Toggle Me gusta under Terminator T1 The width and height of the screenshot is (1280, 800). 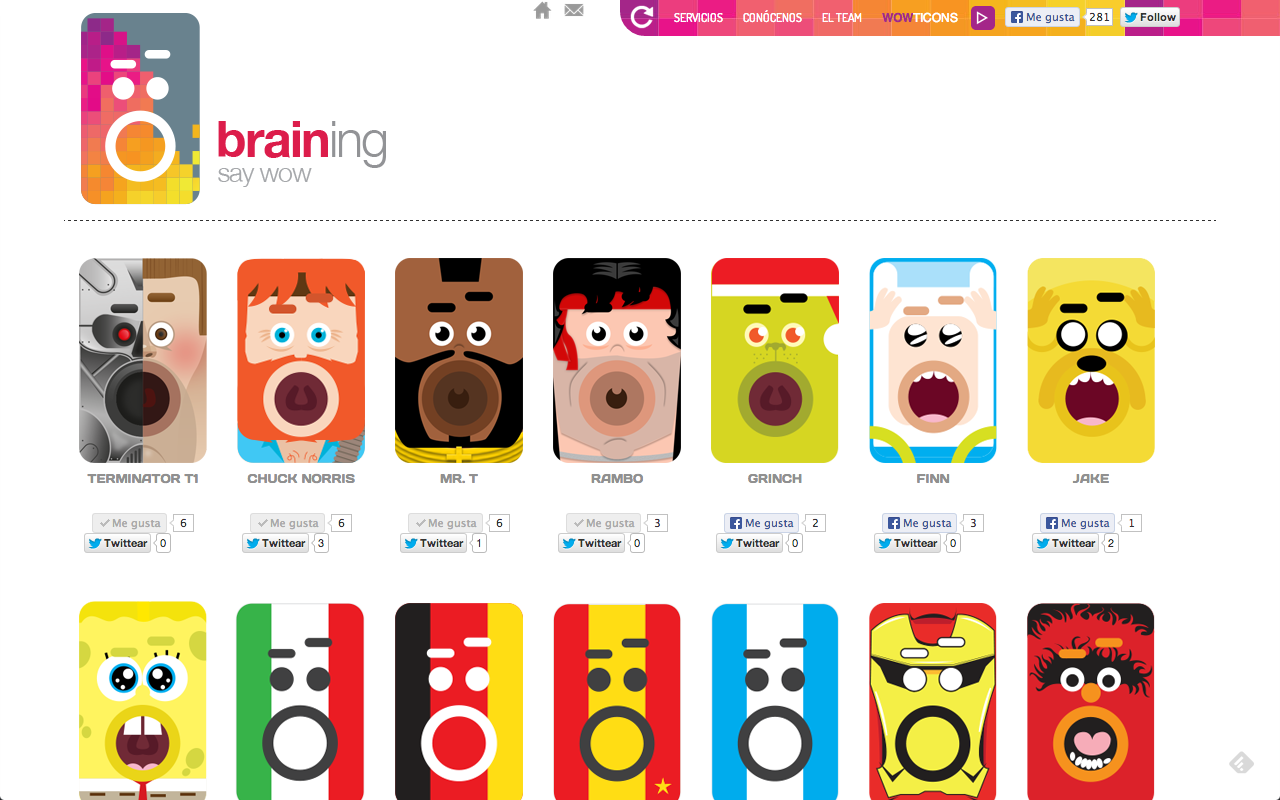130,523
